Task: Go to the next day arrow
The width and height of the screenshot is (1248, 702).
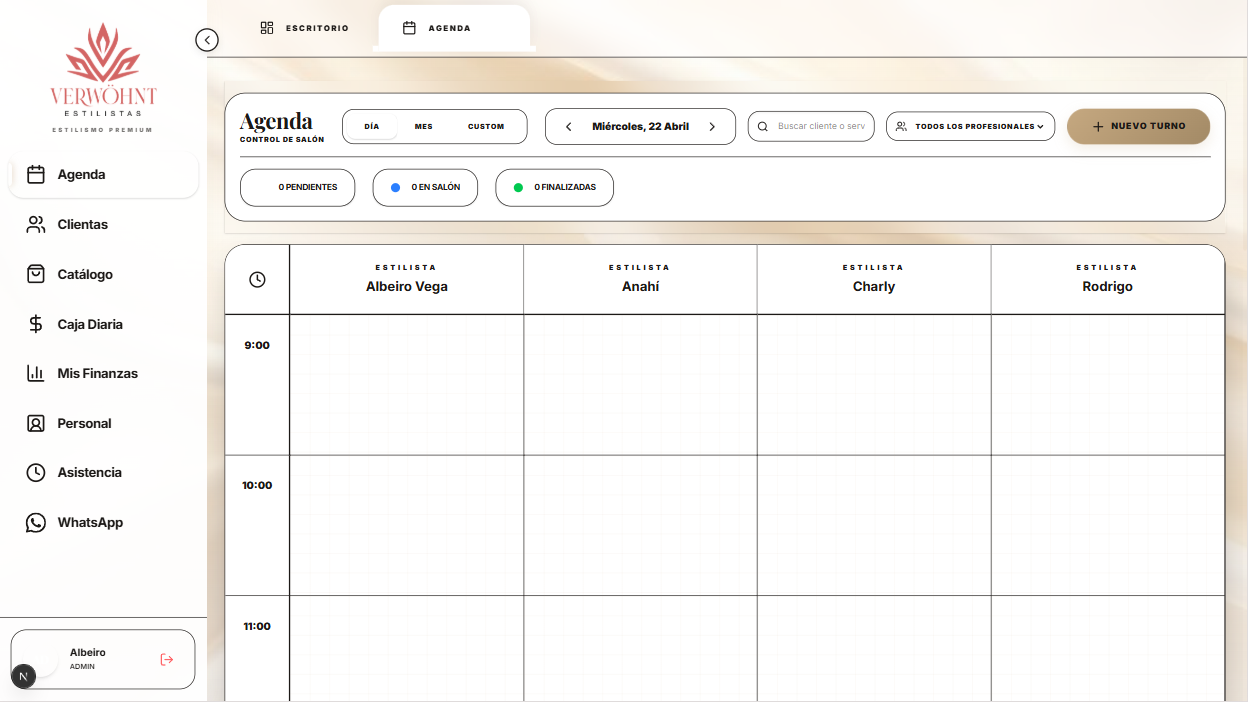Action: coord(712,127)
